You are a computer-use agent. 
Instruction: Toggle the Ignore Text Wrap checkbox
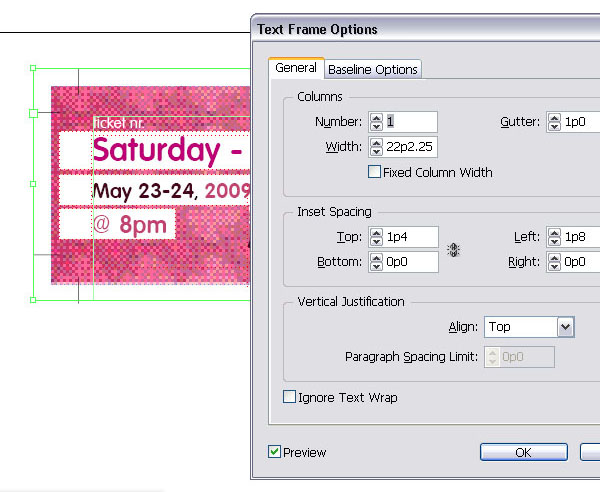tap(289, 397)
